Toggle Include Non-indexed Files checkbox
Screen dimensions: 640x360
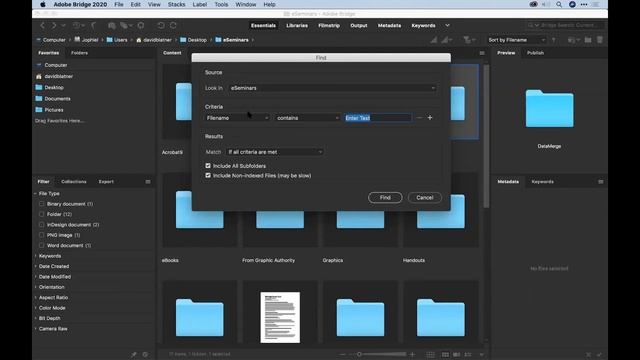(x=208, y=176)
